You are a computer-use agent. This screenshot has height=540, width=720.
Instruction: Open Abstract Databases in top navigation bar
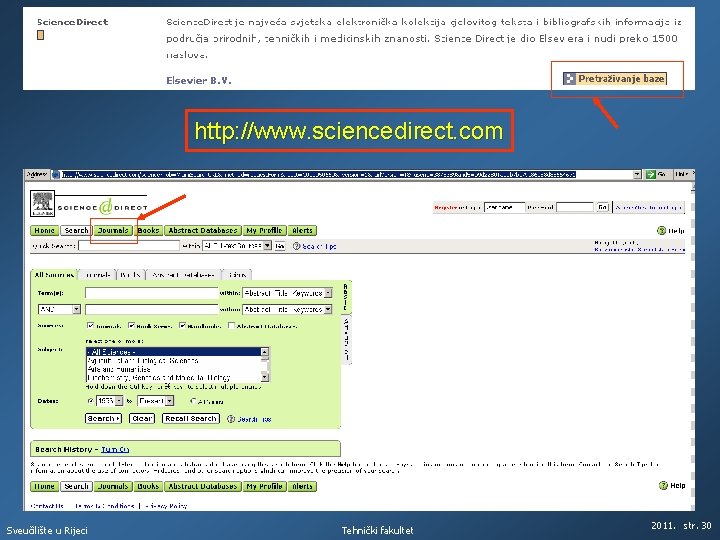(x=203, y=231)
